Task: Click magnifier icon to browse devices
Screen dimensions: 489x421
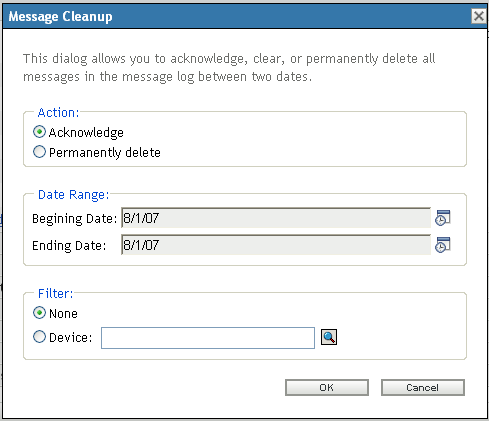Action: coord(329,337)
